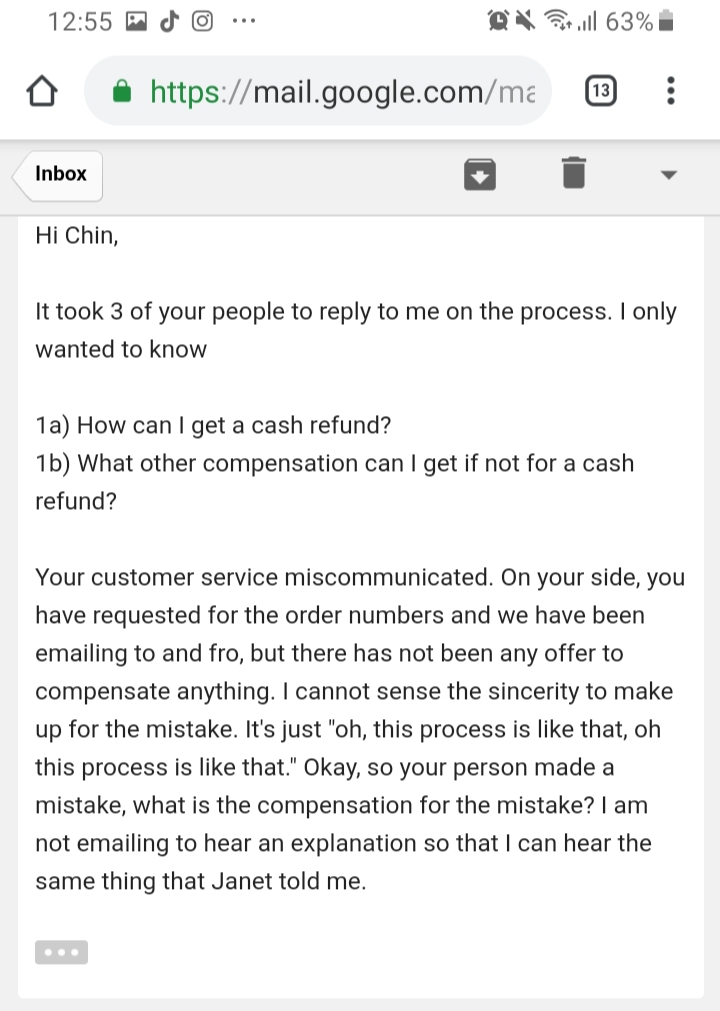Tap the Wi-Fi signal icon in the status bar
Image resolution: width=720 pixels, height=1011 pixels.
[x=557, y=21]
